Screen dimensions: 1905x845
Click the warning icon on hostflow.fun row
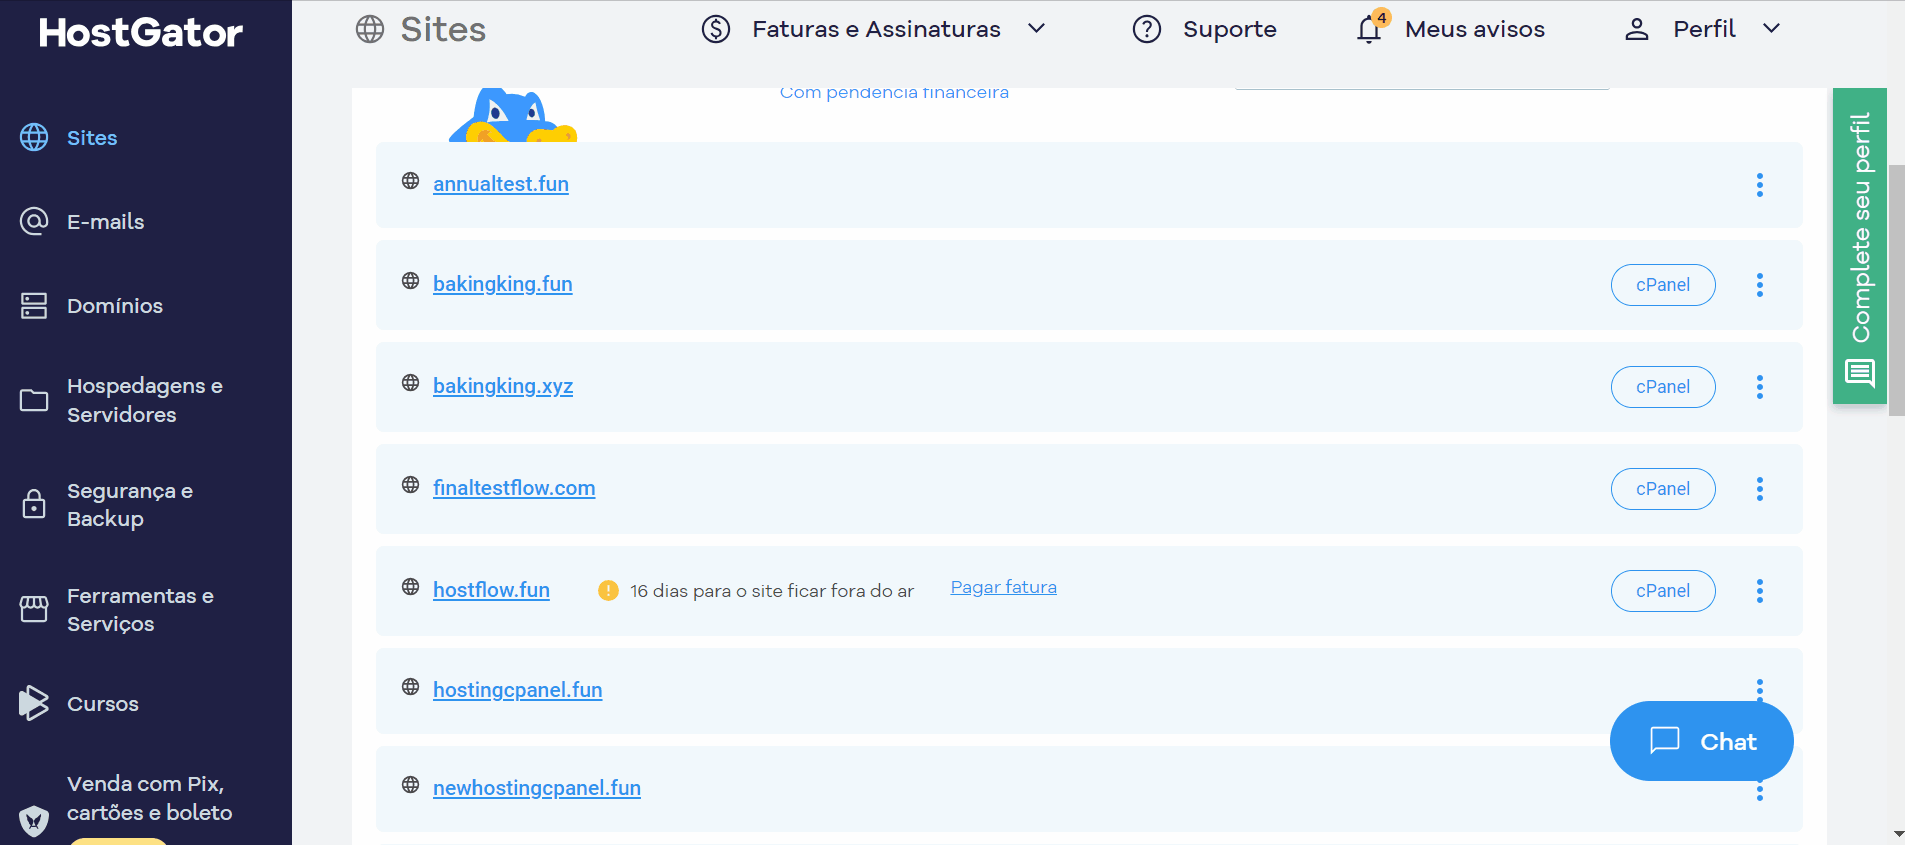point(608,591)
